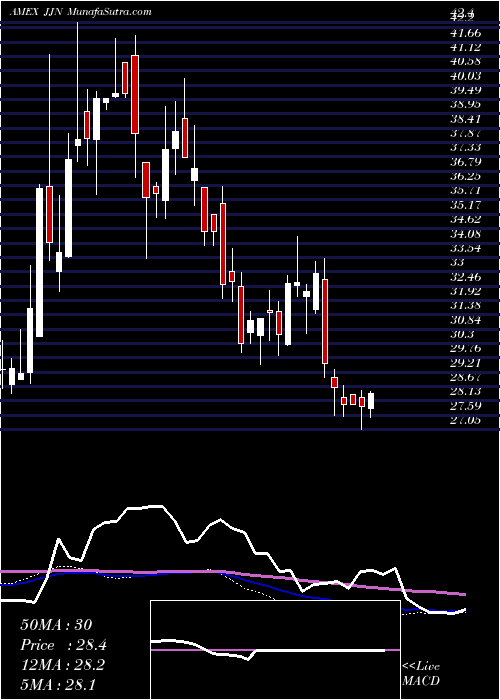500x700 pixels.
Task: Select the 12MA : 28.2 readout
Action: coord(62,665)
